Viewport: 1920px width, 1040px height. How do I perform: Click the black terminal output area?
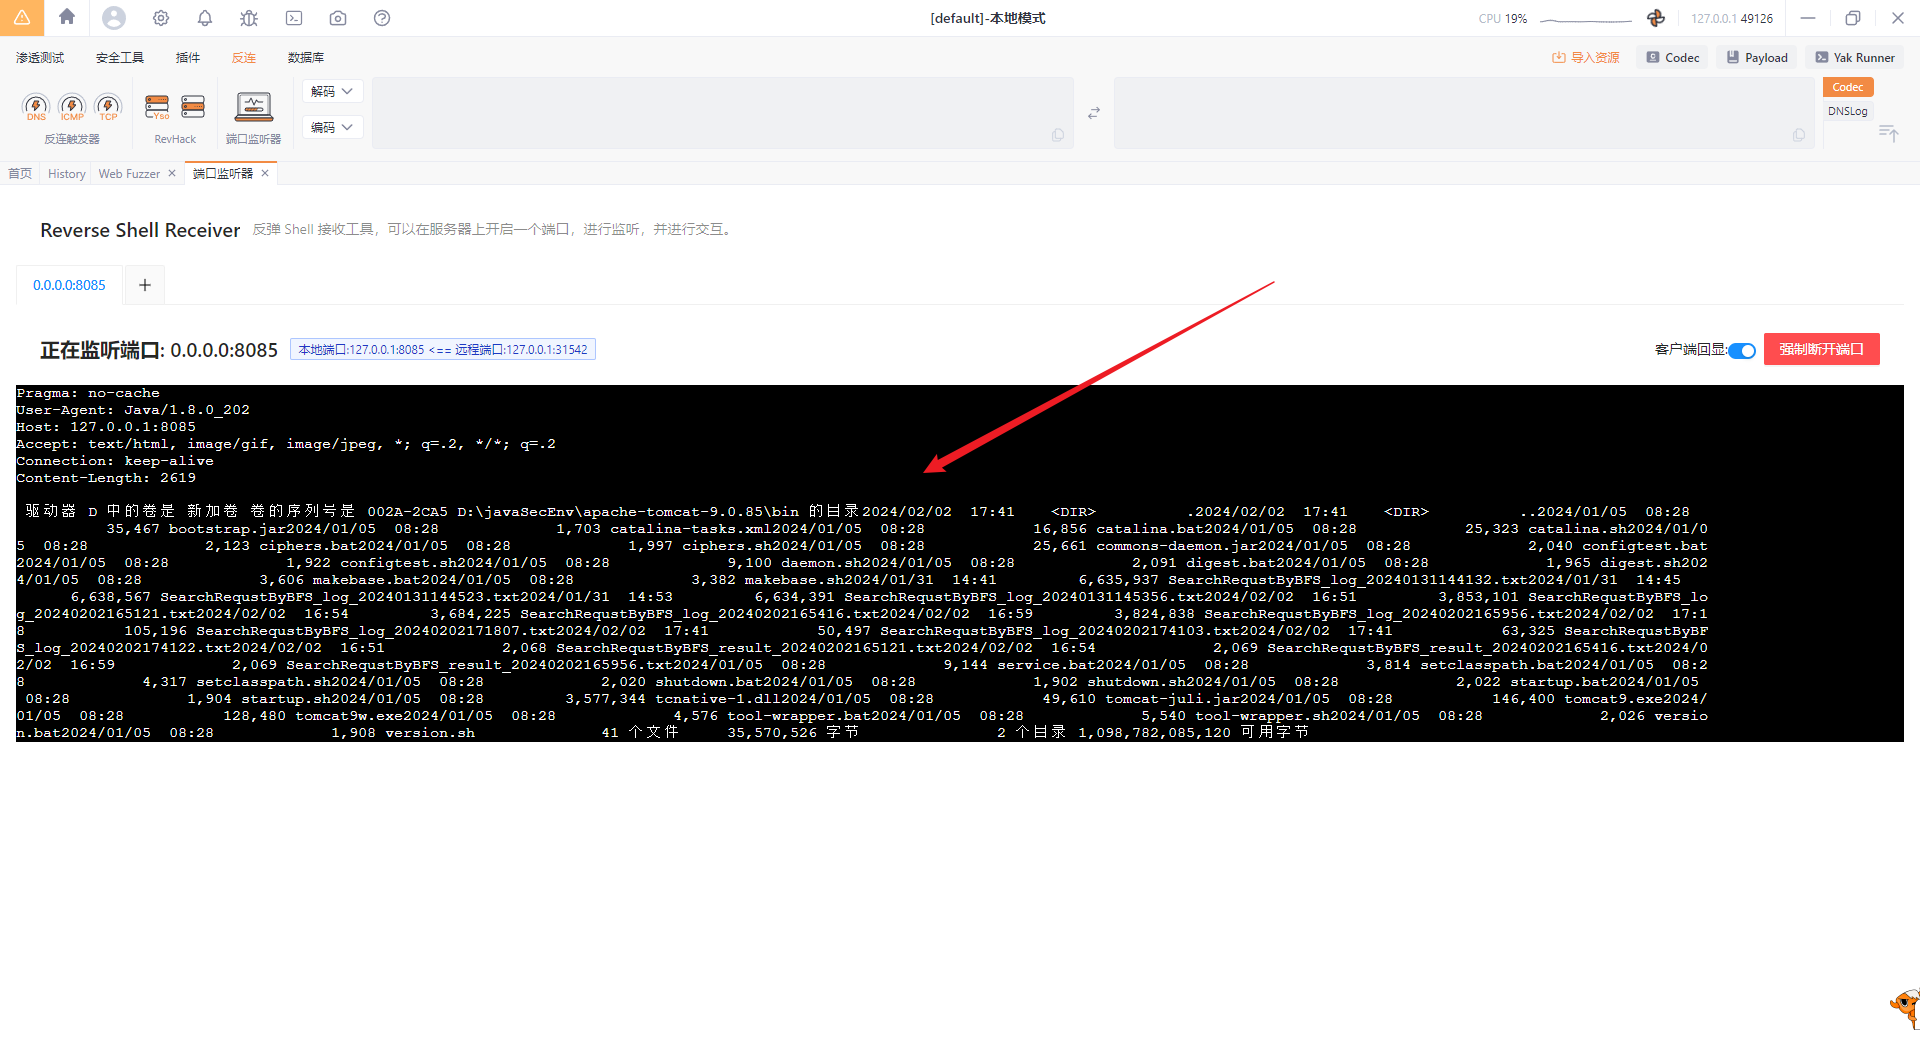click(959, 563)
